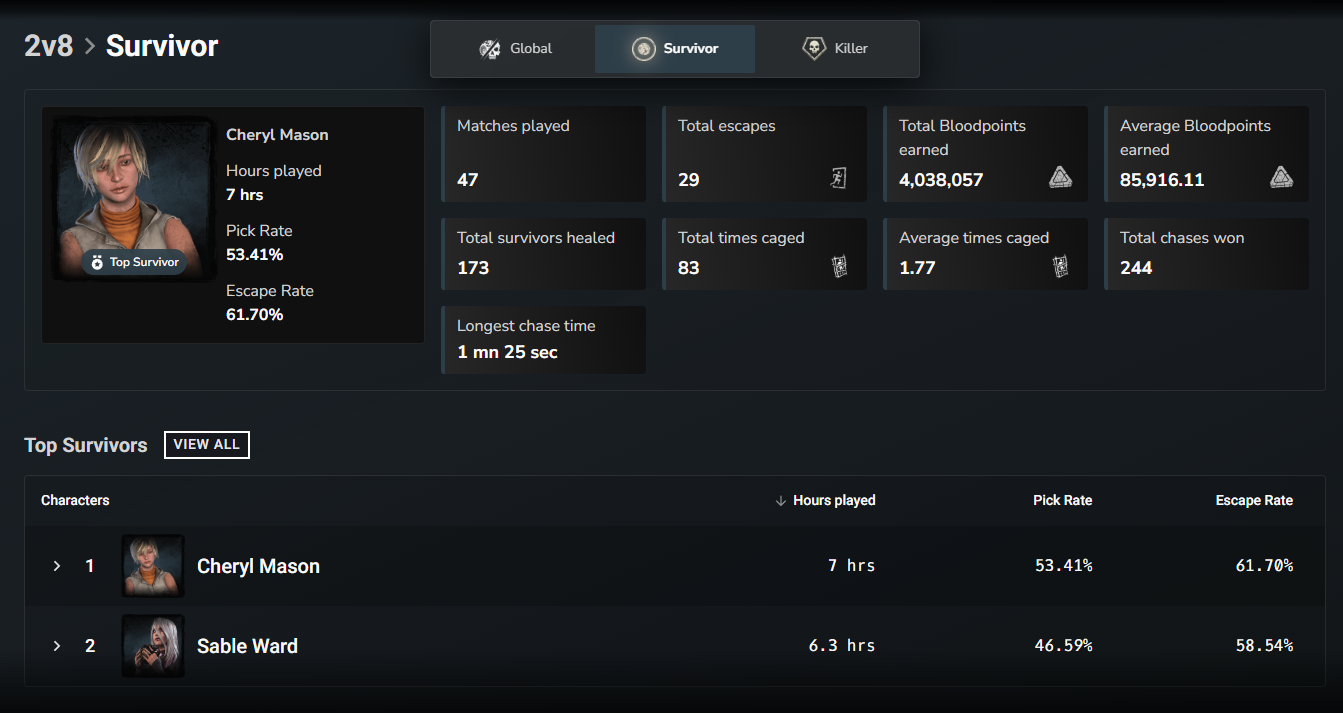Click Cheryl Mason's large portrait
This screenshot has height=713, width=1343.
135,199
